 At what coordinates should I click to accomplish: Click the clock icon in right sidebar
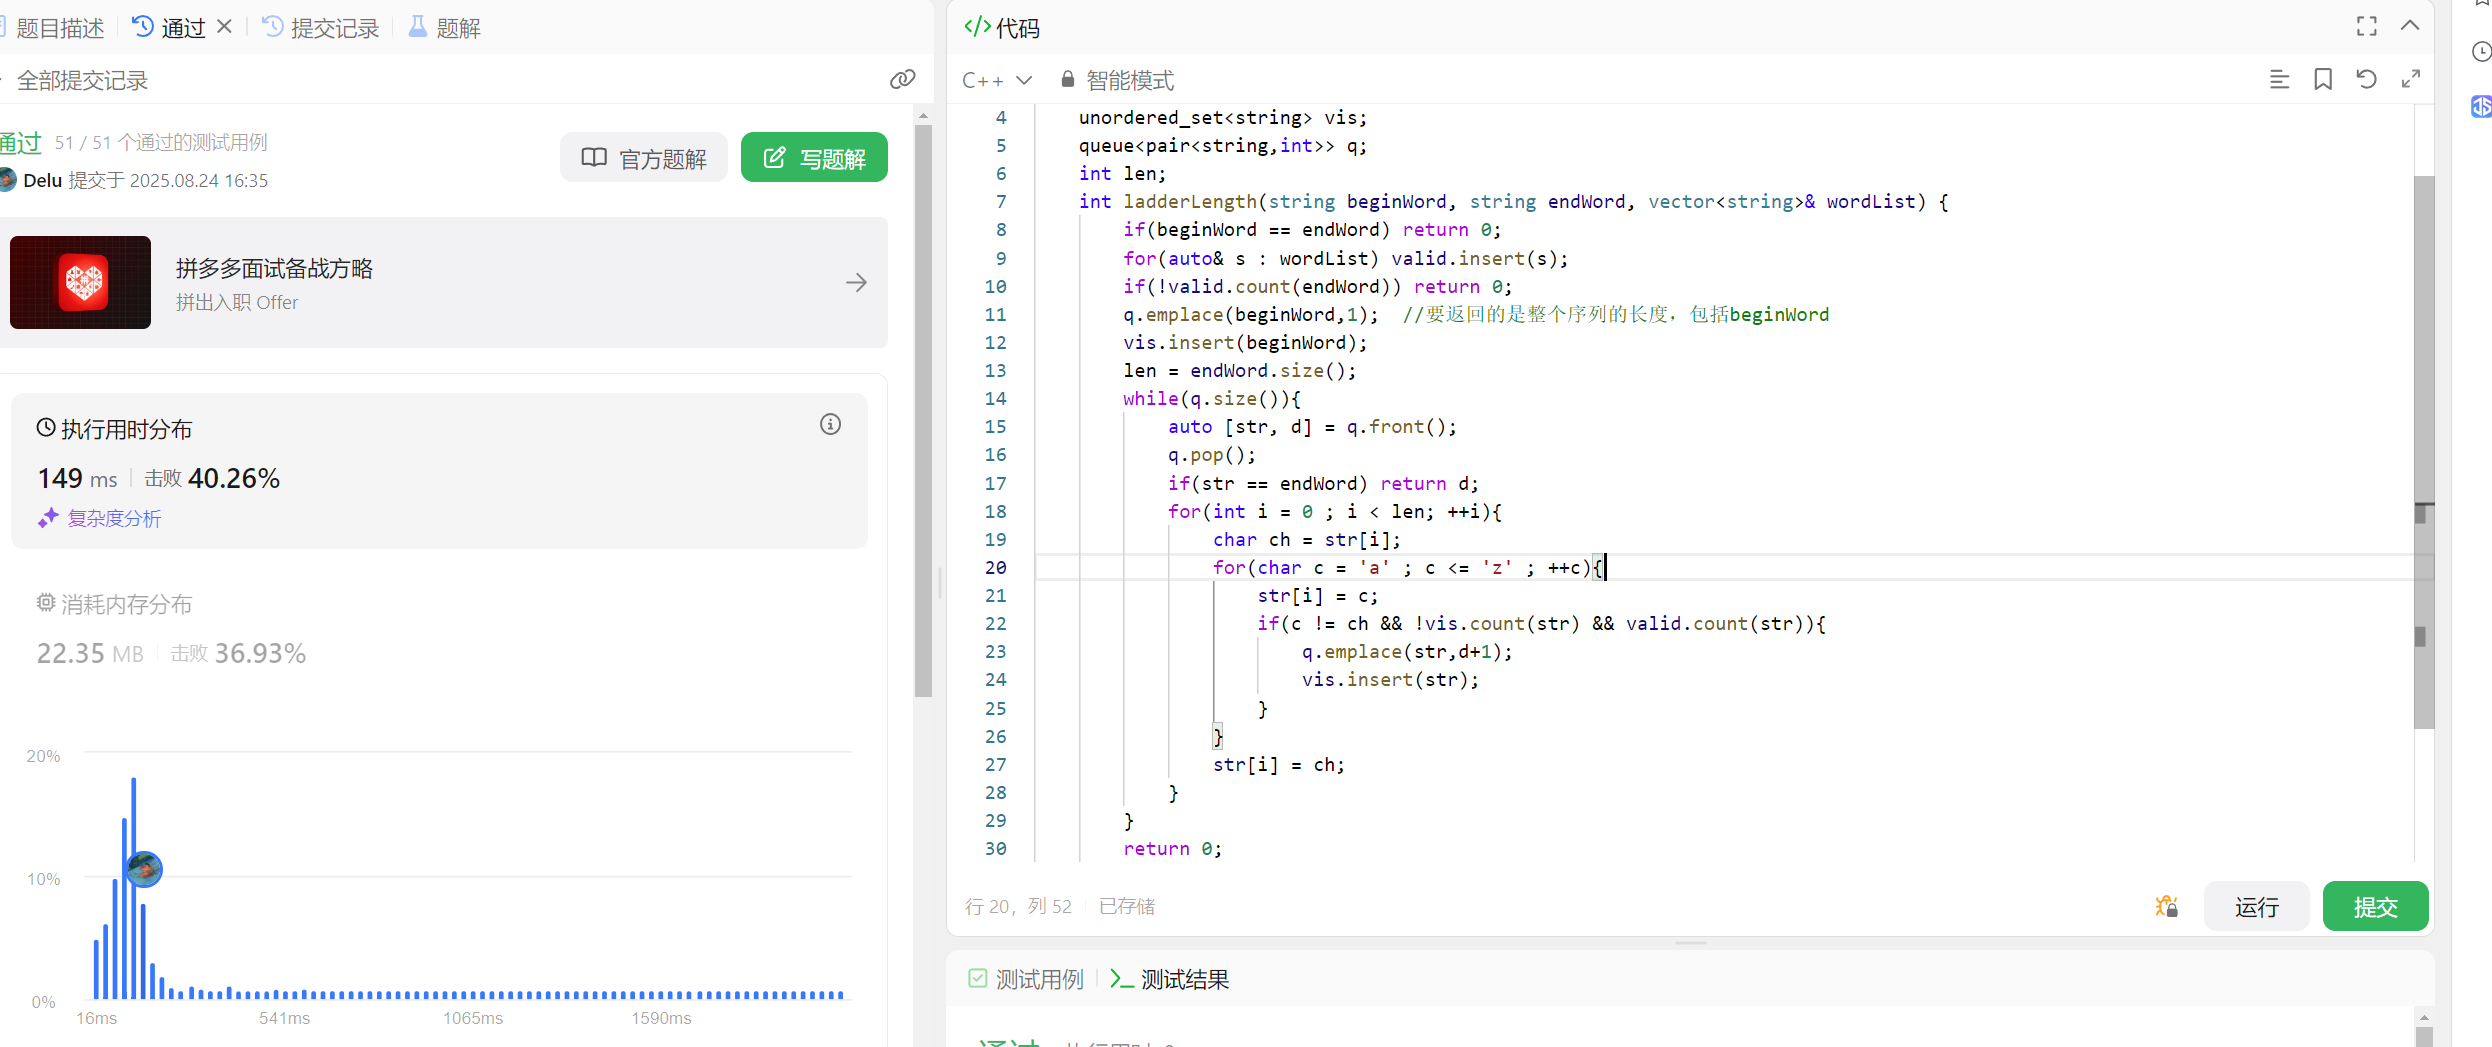coord(2480,51)
